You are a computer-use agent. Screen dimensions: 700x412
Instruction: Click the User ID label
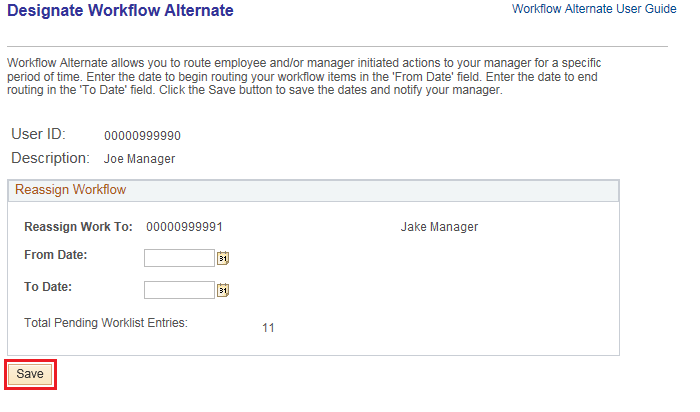(38, 135)
